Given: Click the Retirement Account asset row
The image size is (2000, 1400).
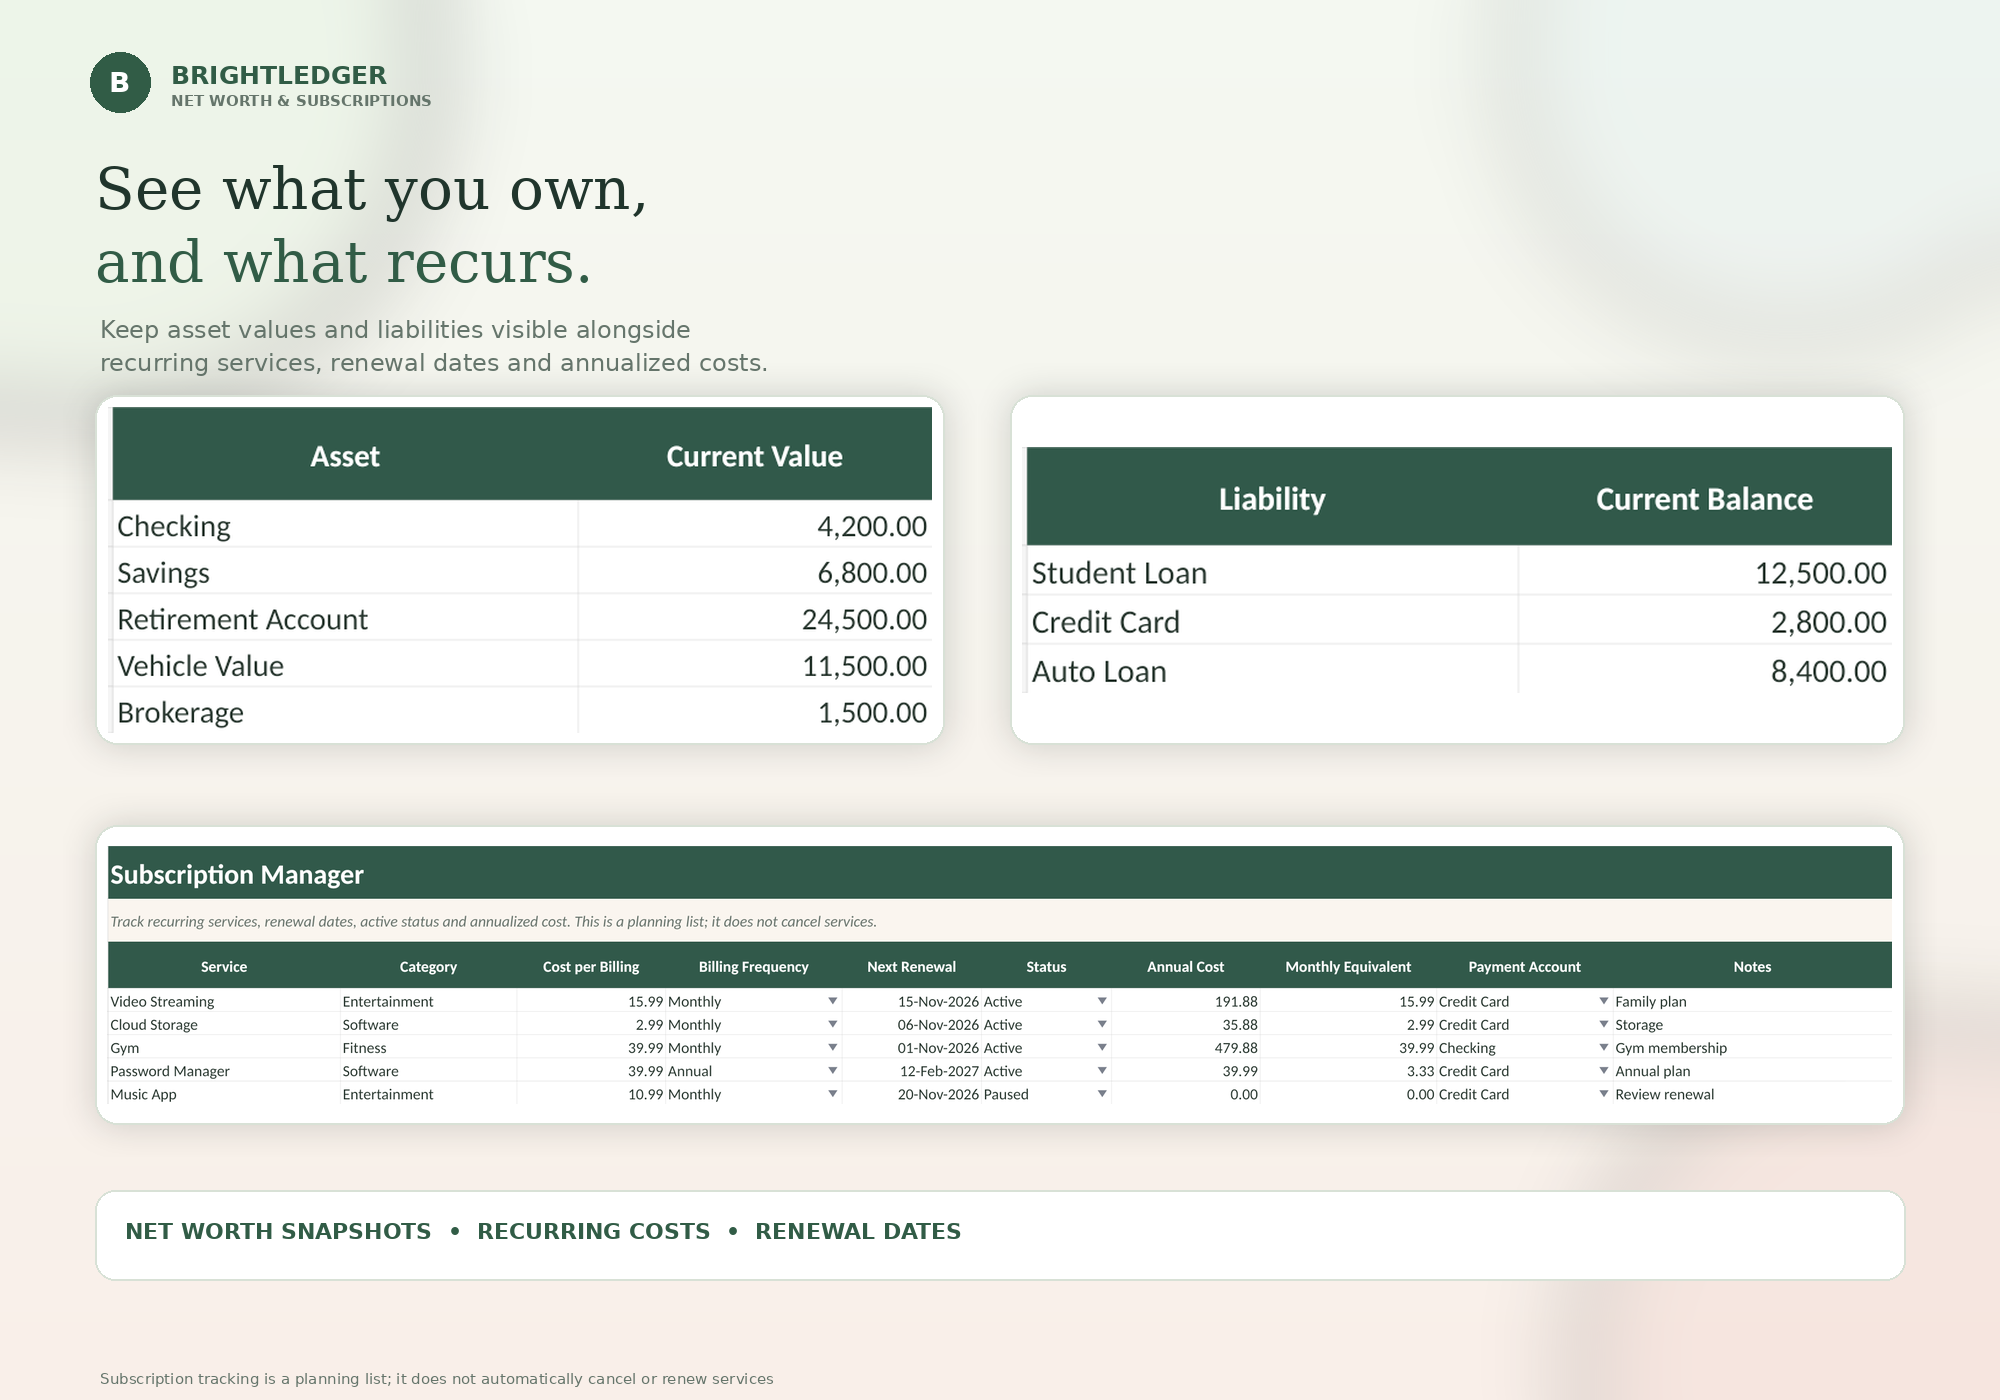Looking at the screenshot, I should click(x=521, y=619).
